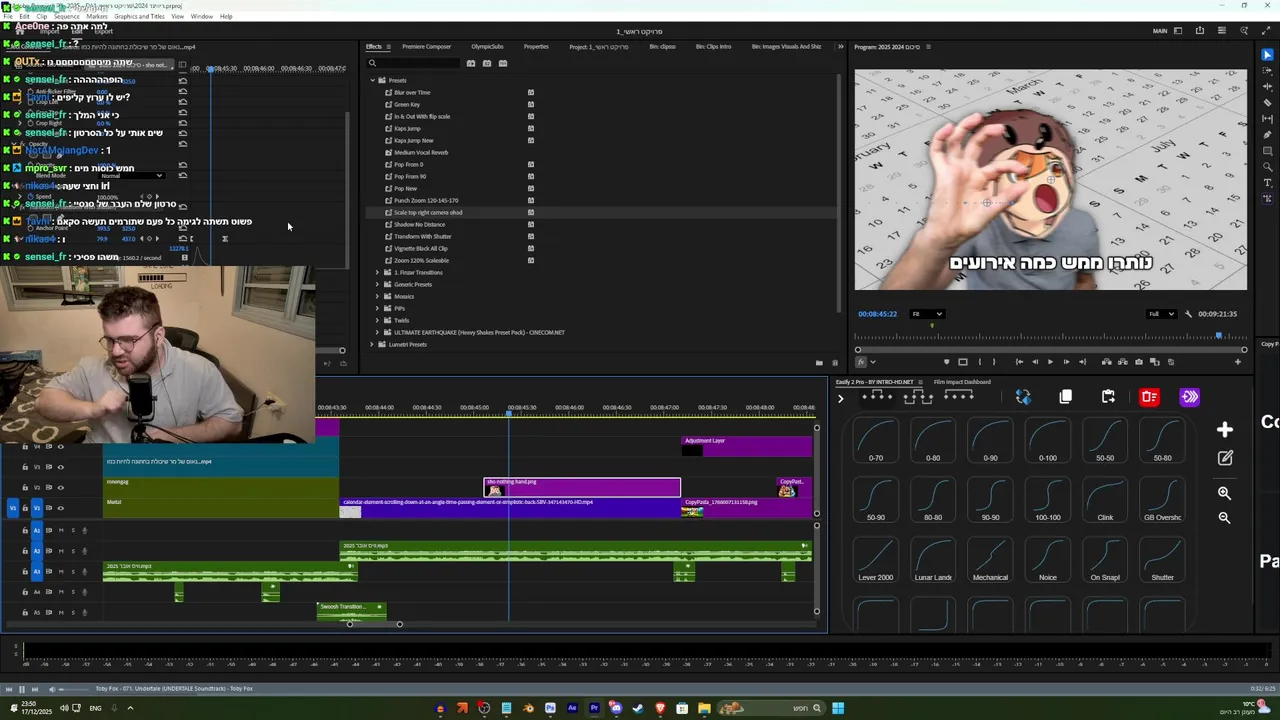Apply the 50-50 easing curve preset
1280x720 pixels.
(1105, 441)
